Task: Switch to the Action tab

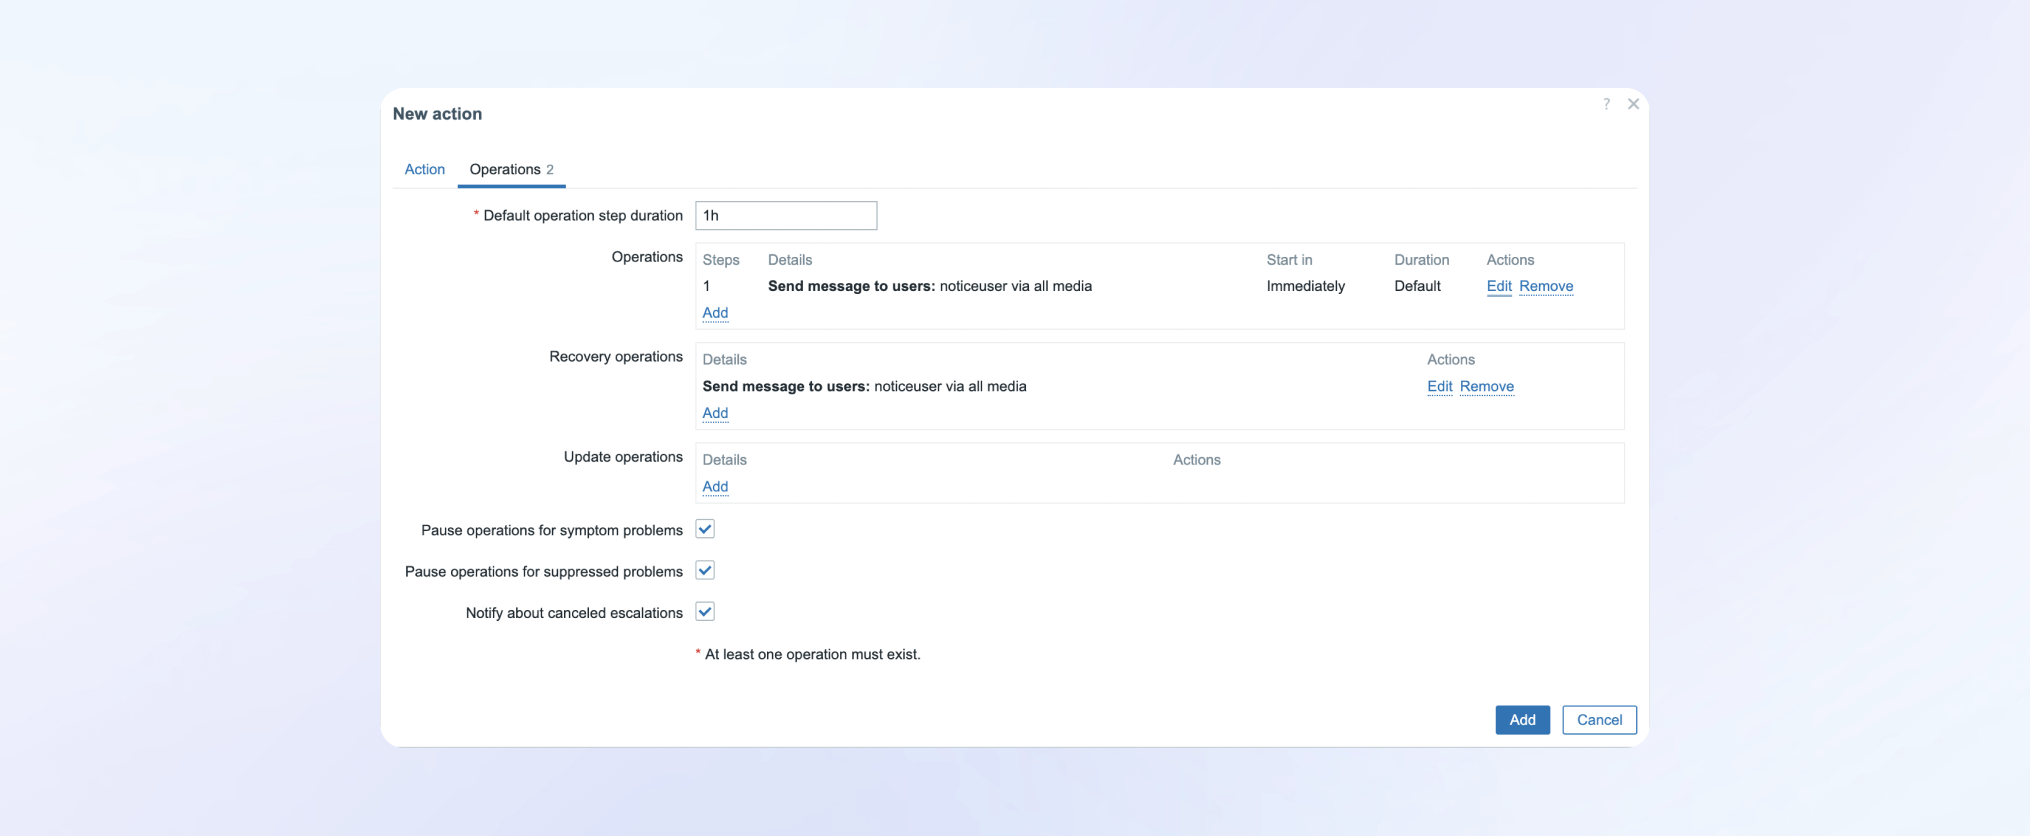Action: [x=424, y=169]
